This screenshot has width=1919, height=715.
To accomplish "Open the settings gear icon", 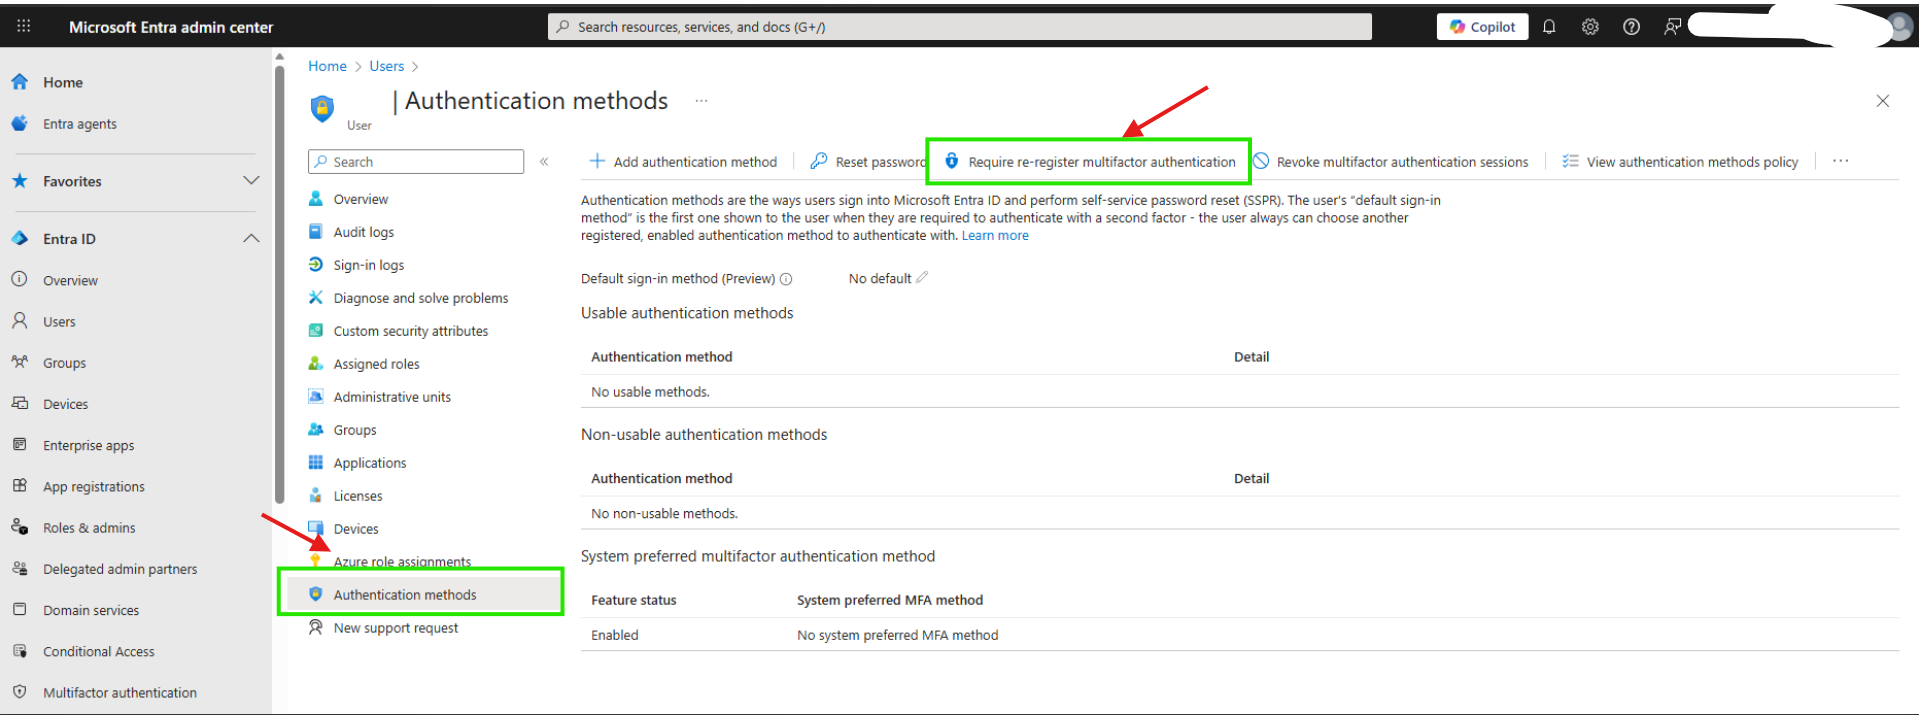I will point(1590,27).
